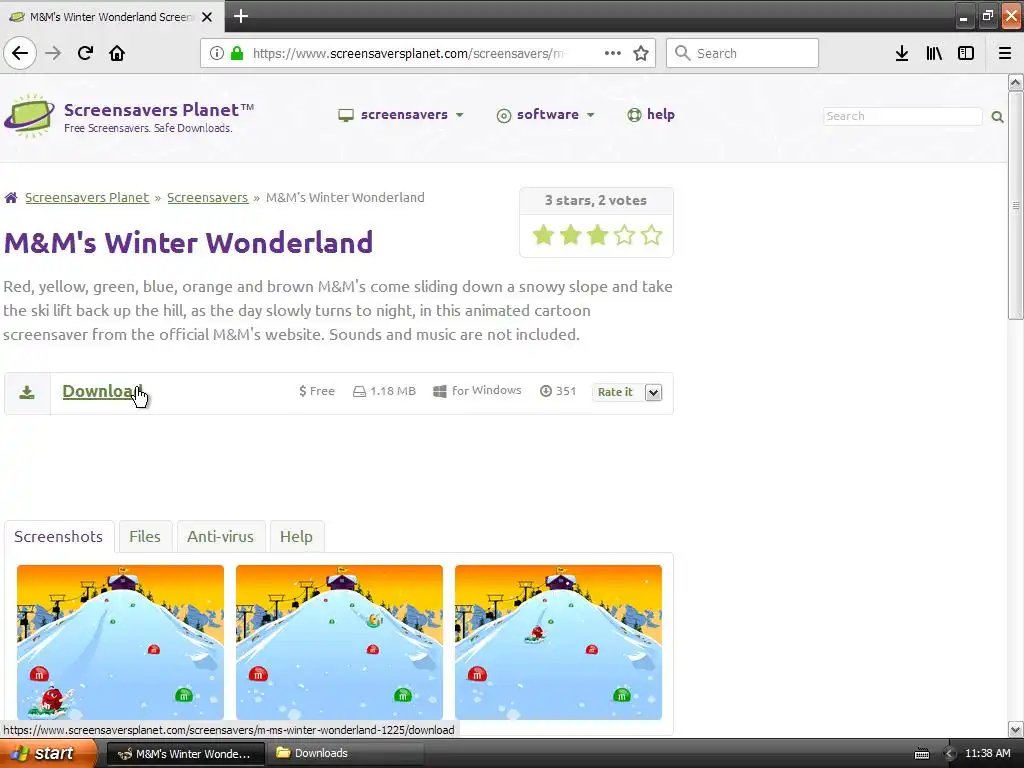Viewport: 1024px width, 768px height.
Task: Open the Downloads folder taskbar button
Action: (346, 754)
